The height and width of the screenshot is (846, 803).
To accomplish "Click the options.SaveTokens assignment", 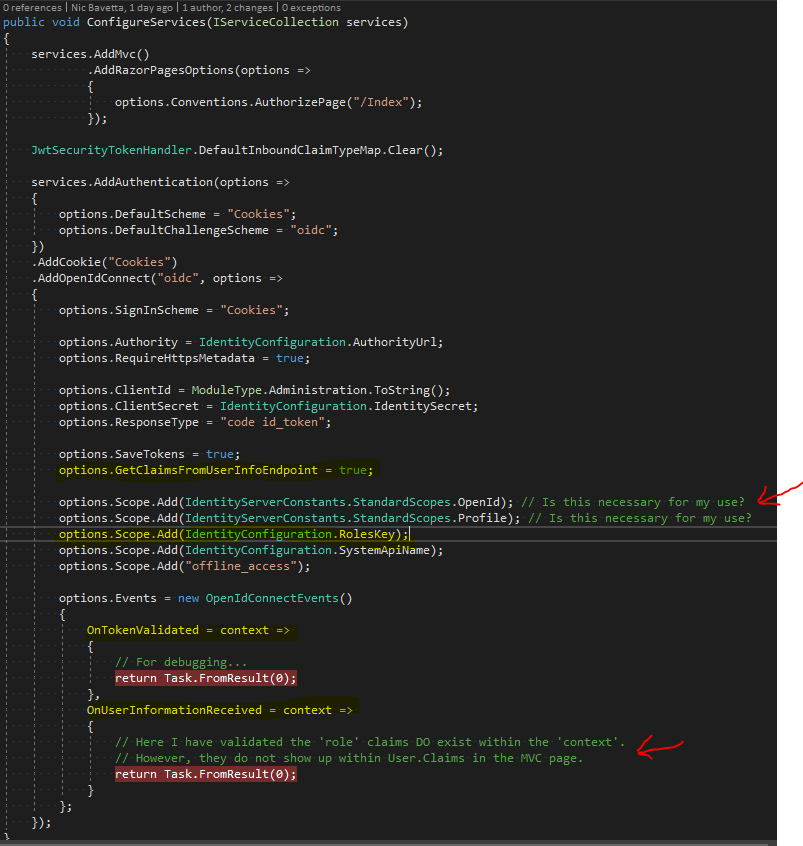I will coord(149,454).
